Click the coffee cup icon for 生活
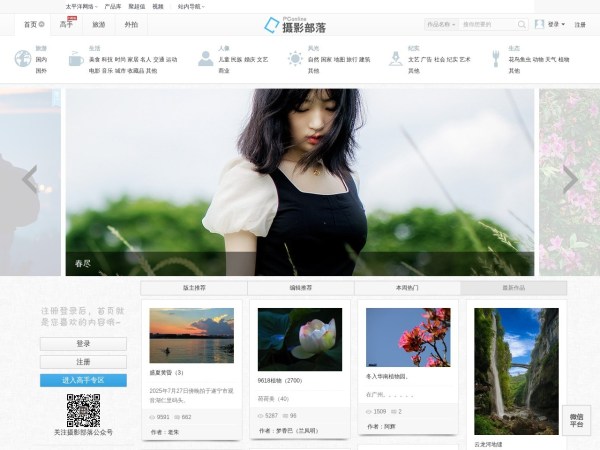 [x=75, y=59]
